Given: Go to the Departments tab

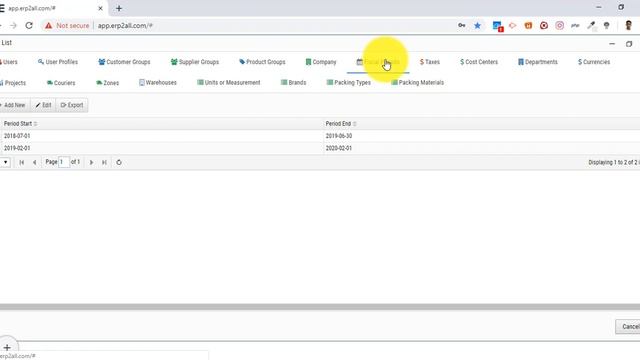Looking at the screenshot, I should 538,62.
